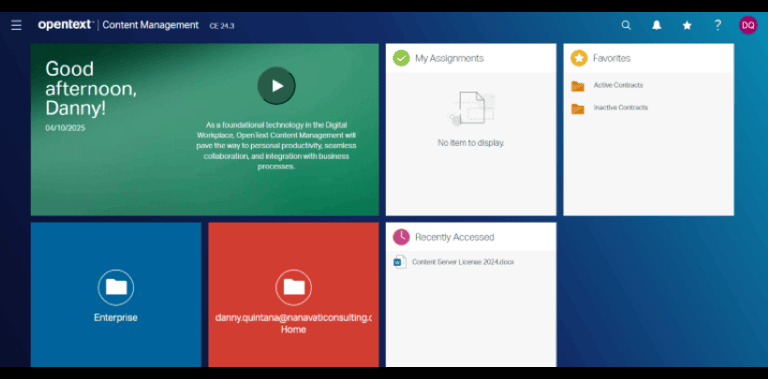Click the No item to display message

point(471,143)
